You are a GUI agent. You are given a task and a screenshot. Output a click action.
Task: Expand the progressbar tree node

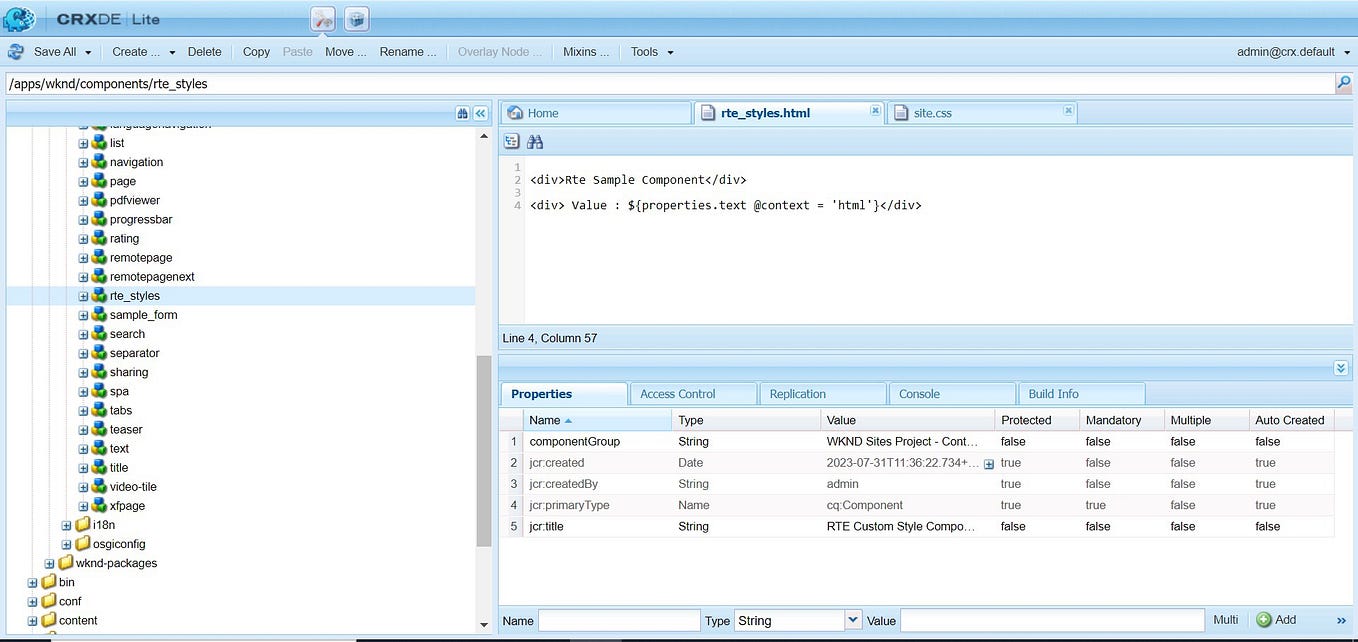pyautogui.click(x=84, y=219)
